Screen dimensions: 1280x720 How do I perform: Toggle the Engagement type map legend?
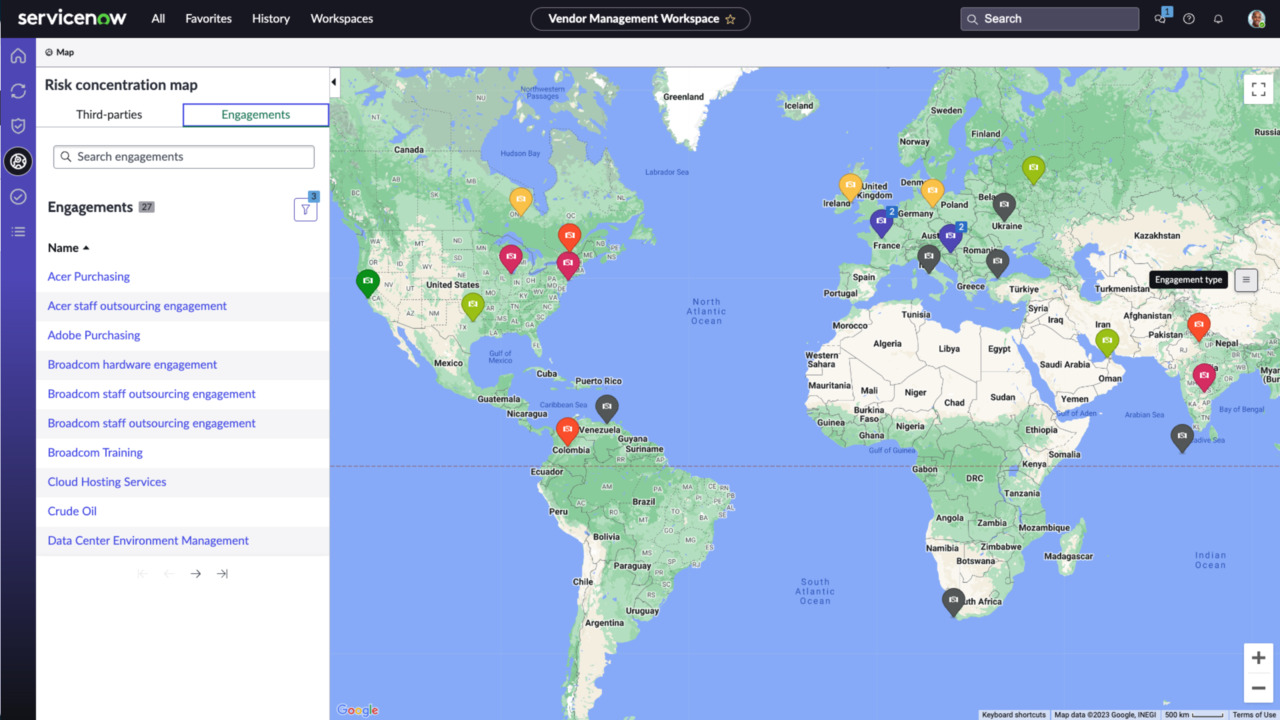[1246, 280]
